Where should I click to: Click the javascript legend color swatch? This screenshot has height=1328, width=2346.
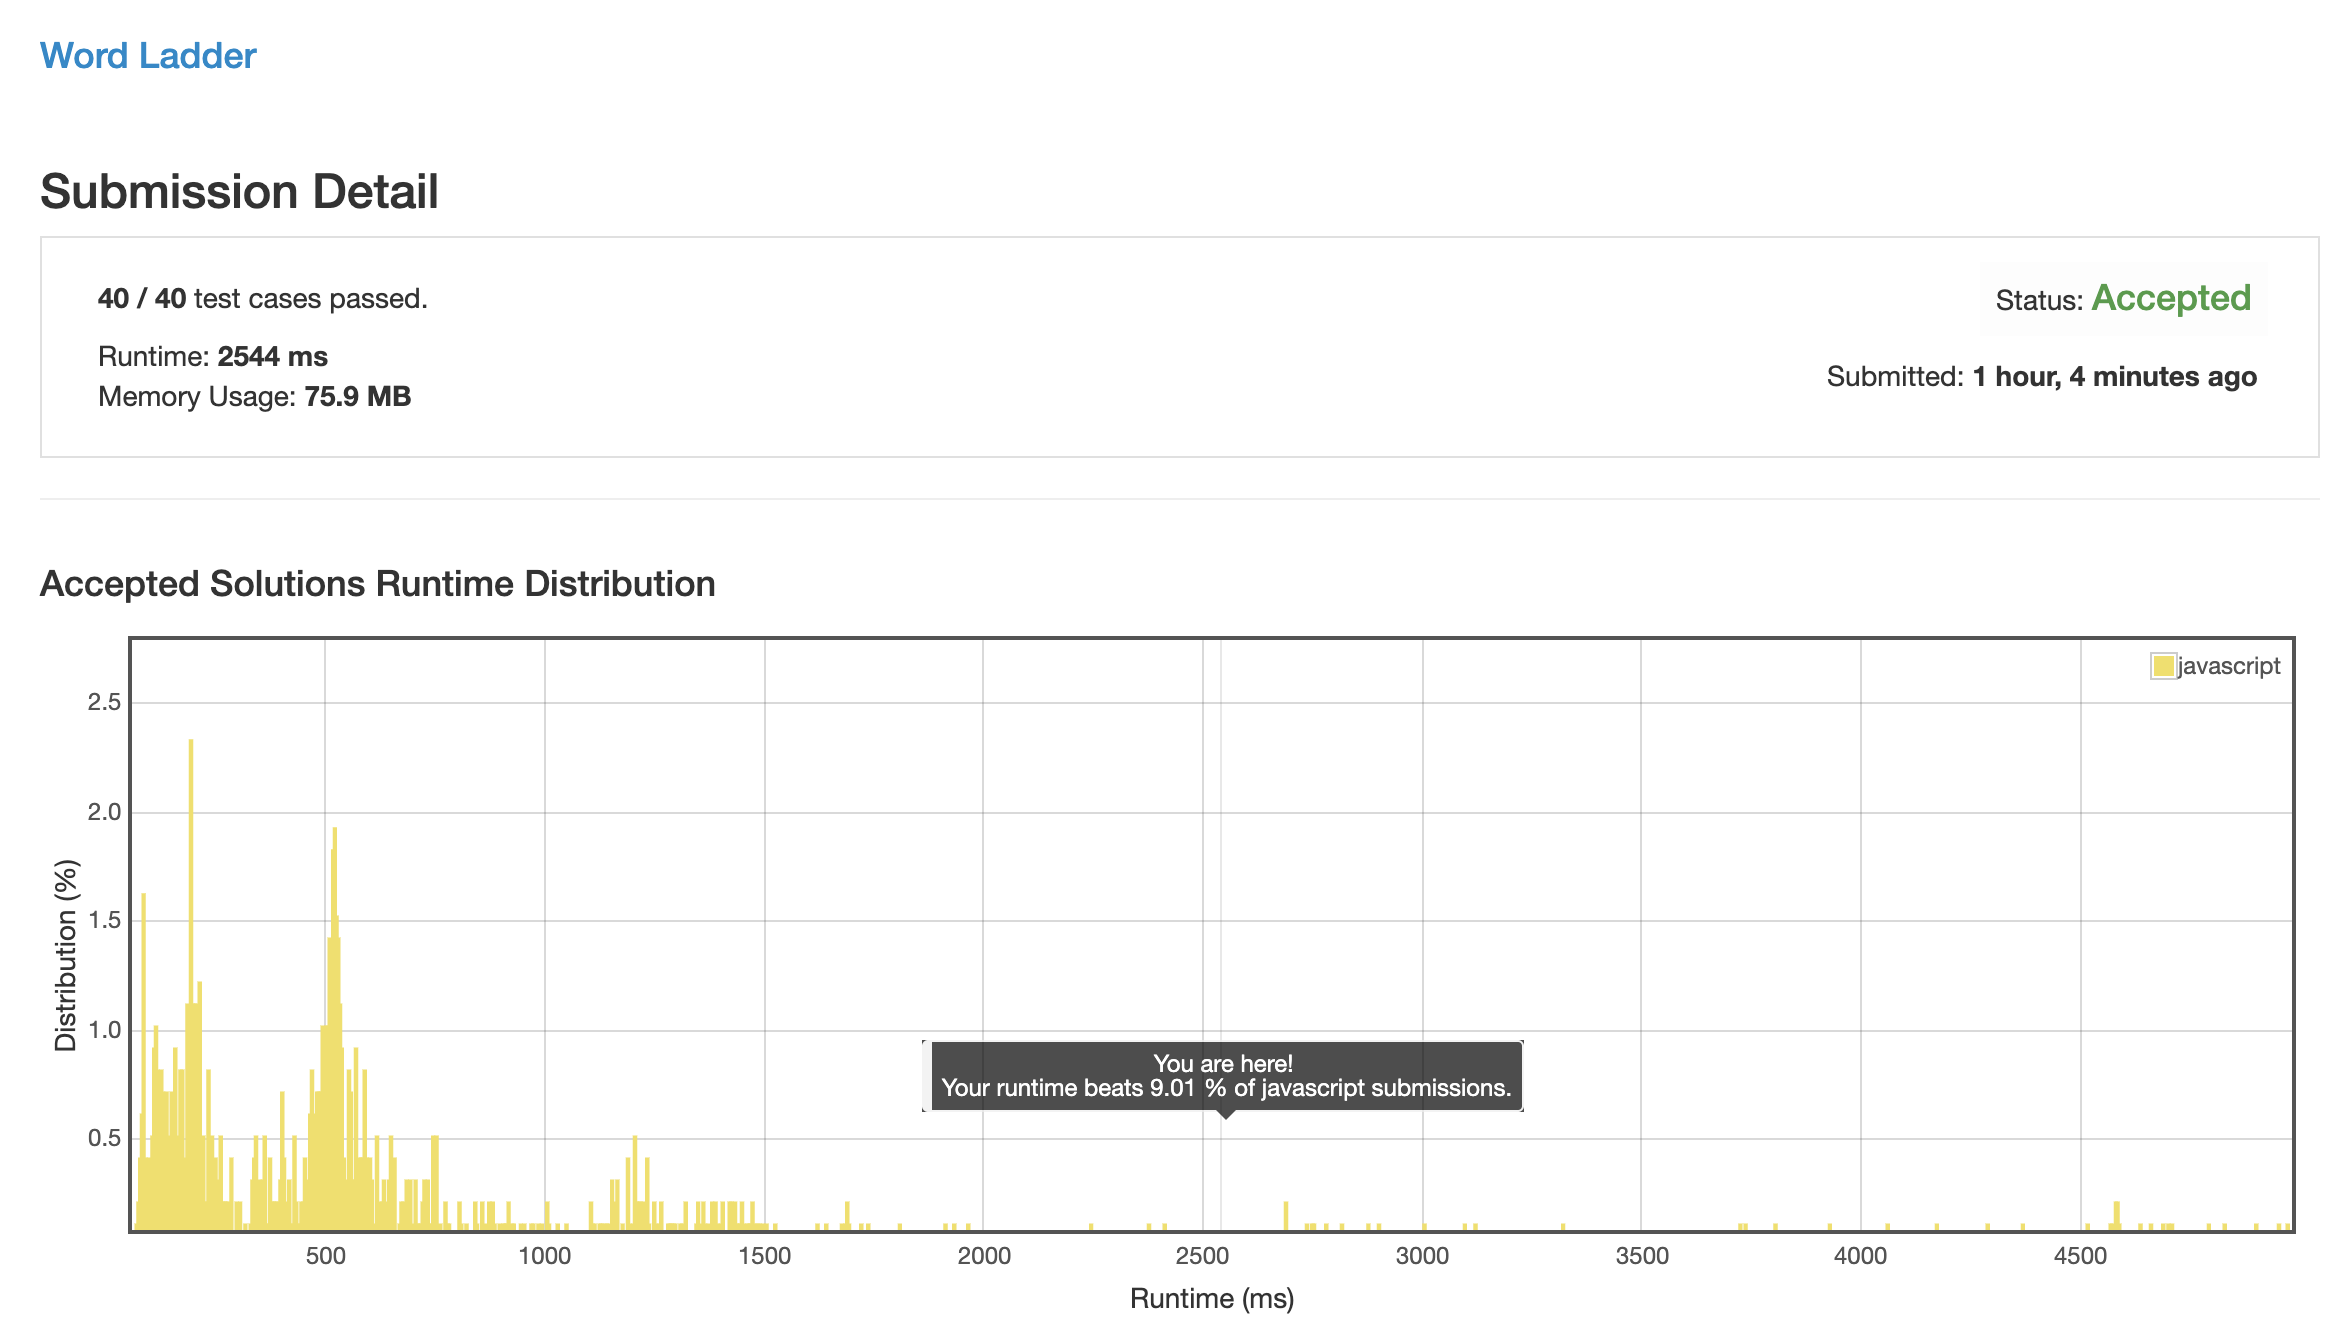[2163, 666]
